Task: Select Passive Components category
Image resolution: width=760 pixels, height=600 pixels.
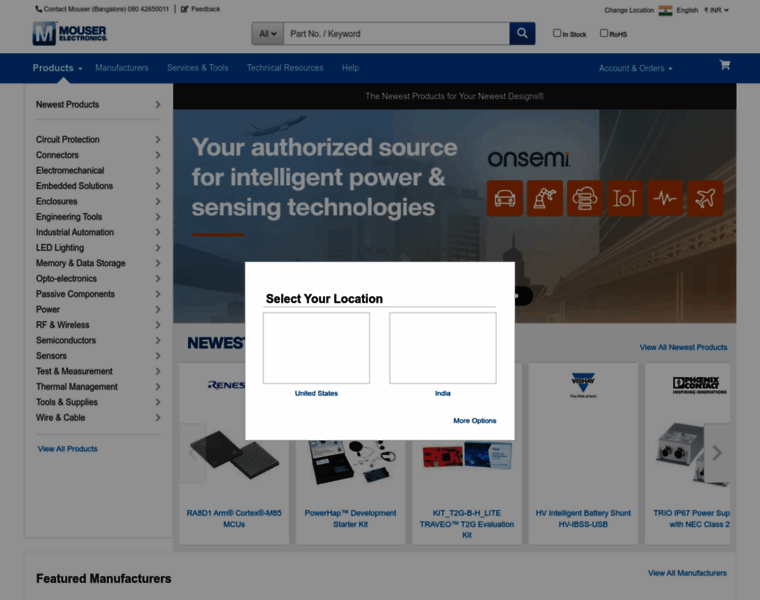Action: 75,294
